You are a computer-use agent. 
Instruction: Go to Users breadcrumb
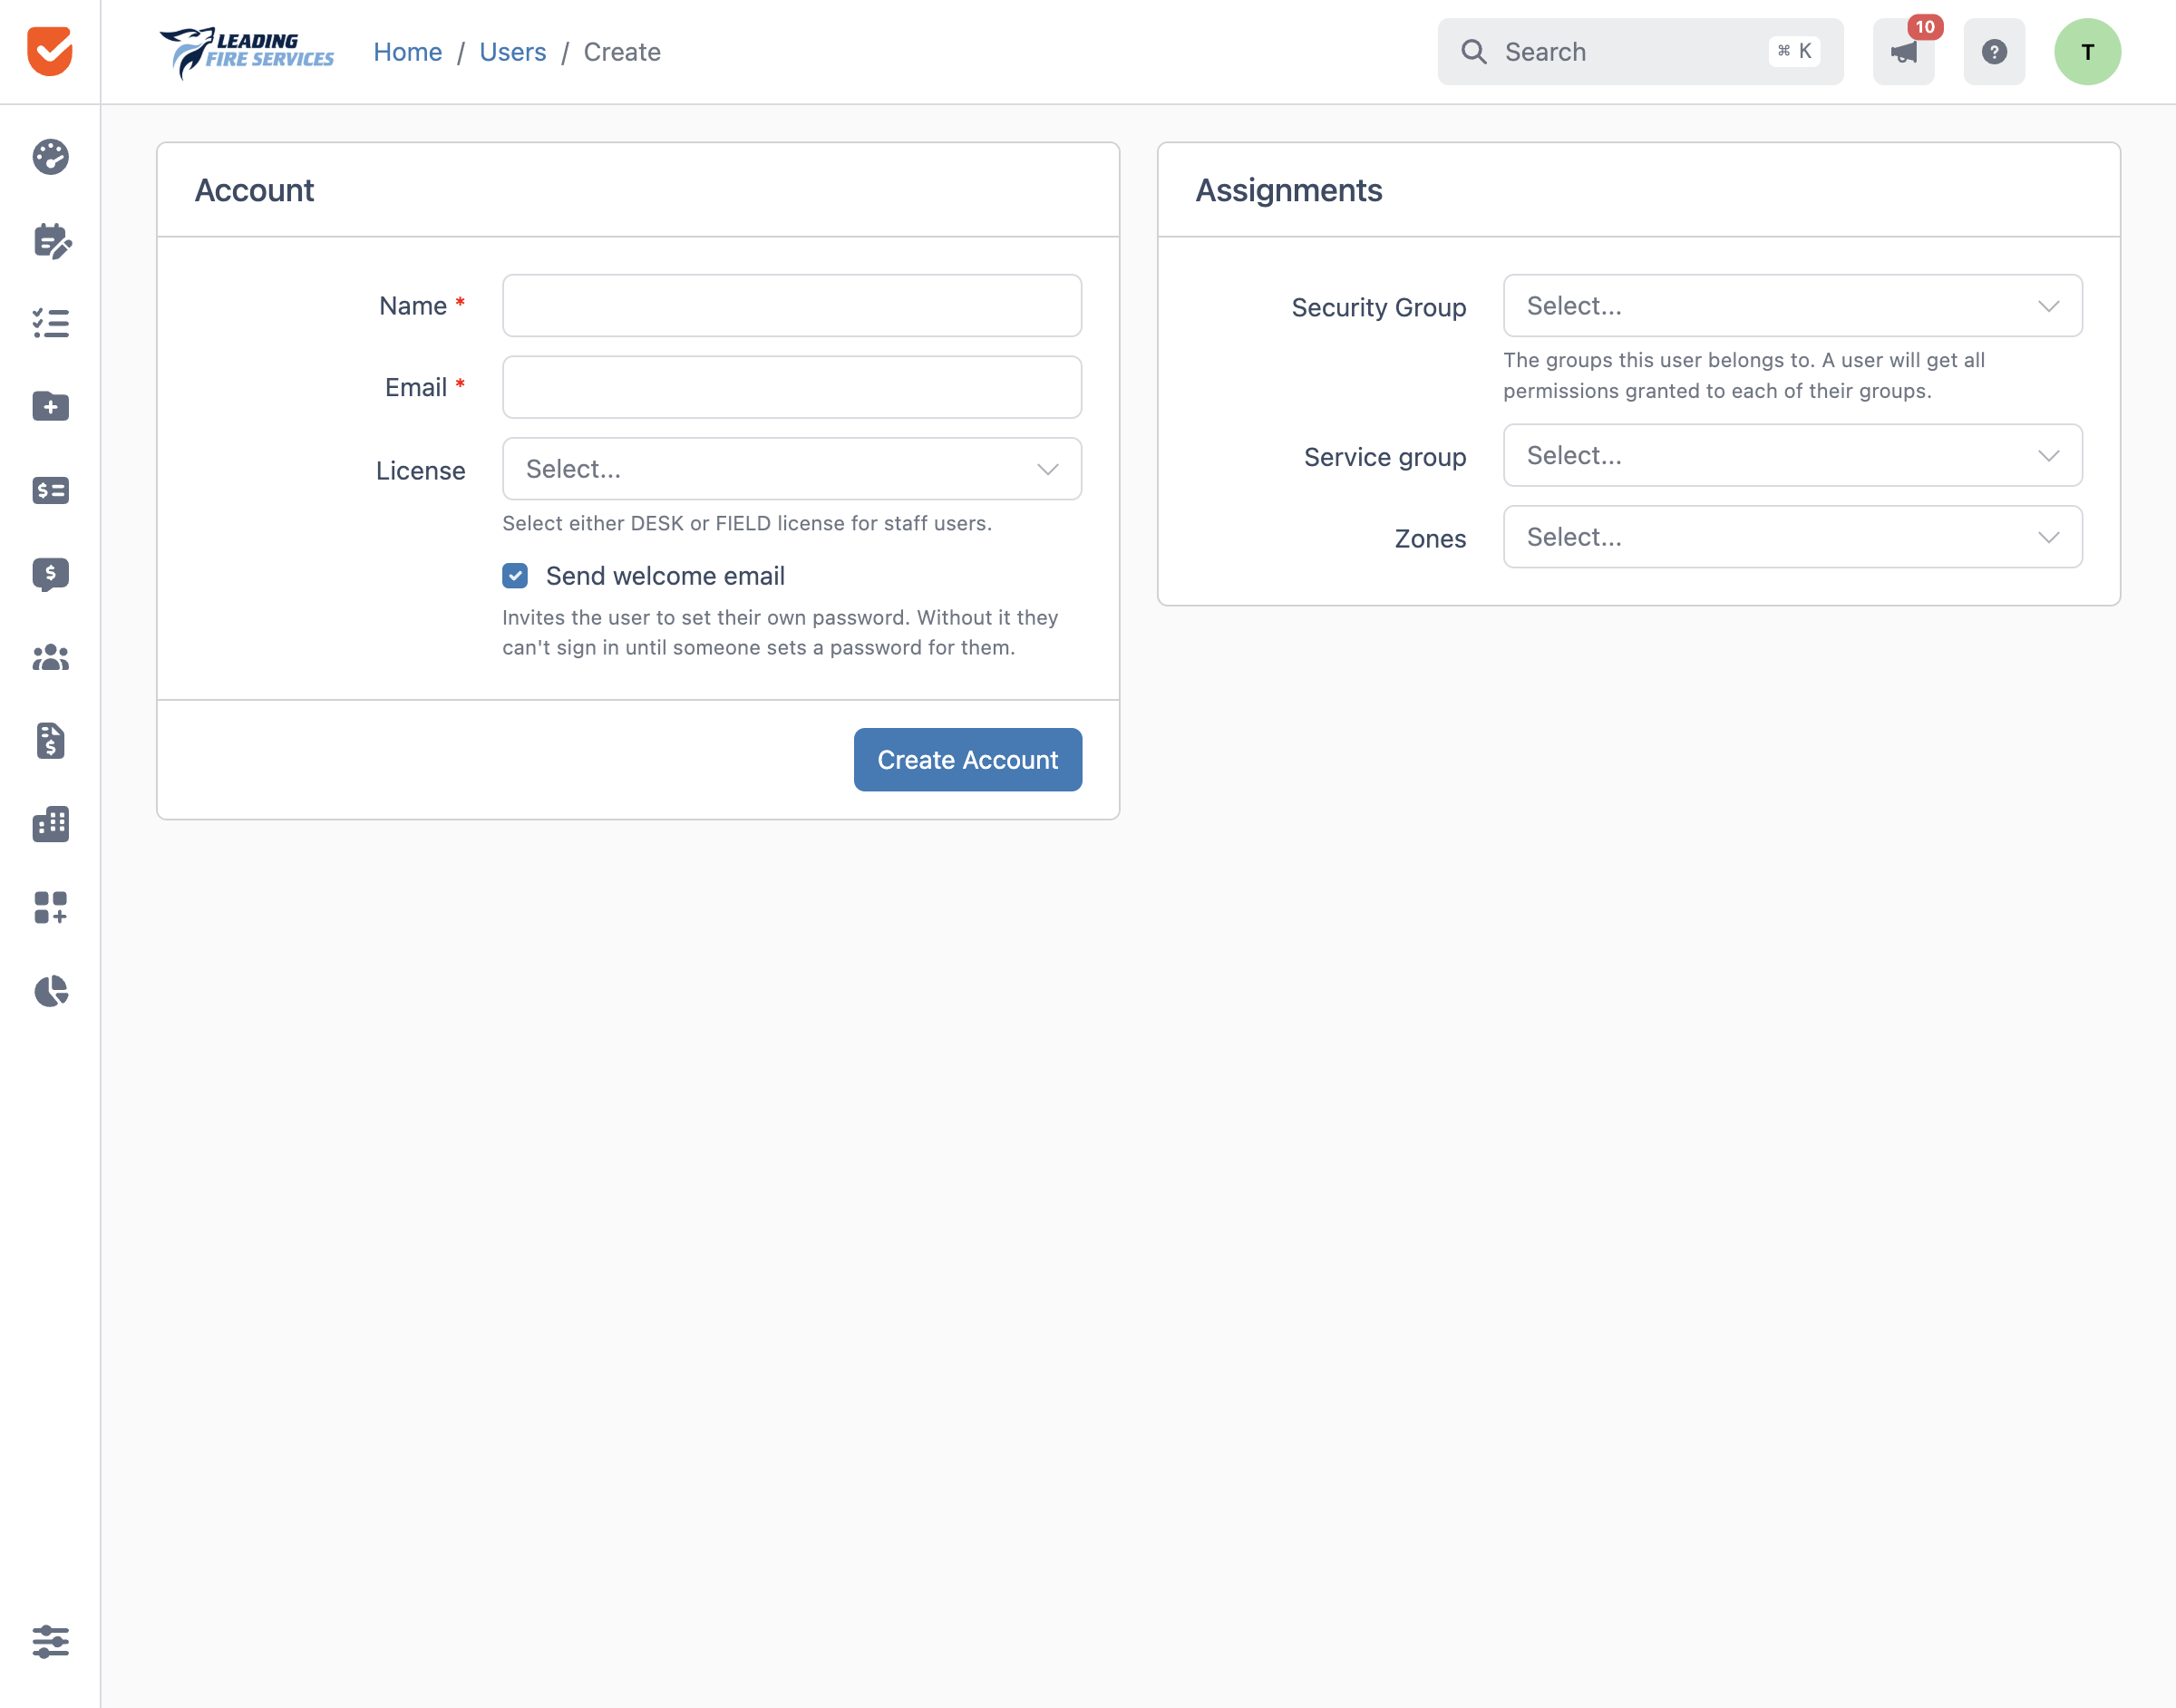point(513,52)
